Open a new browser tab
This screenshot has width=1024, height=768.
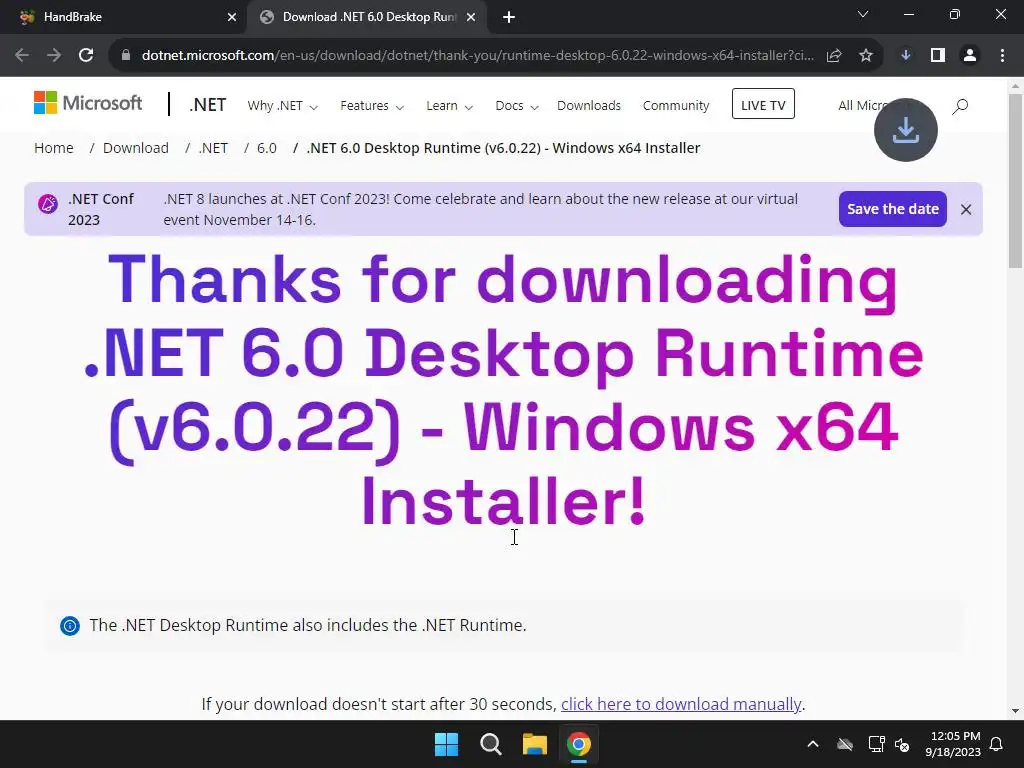[x=509, y=17]
